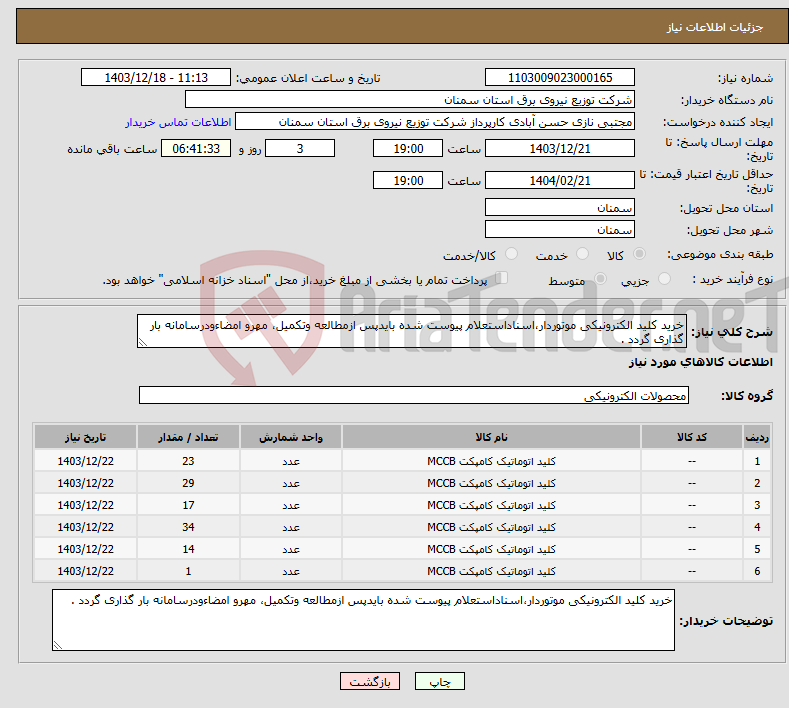This screenshot has width=789, height=708.
Task: Click the چاپ (print) button
Action: click(x=440, y=681)
